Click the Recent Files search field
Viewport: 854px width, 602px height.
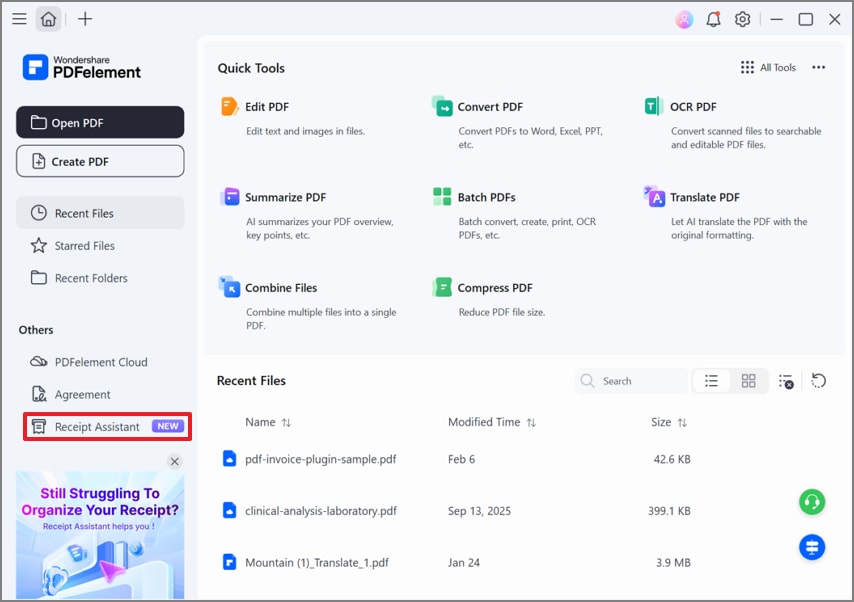[630, 381]
